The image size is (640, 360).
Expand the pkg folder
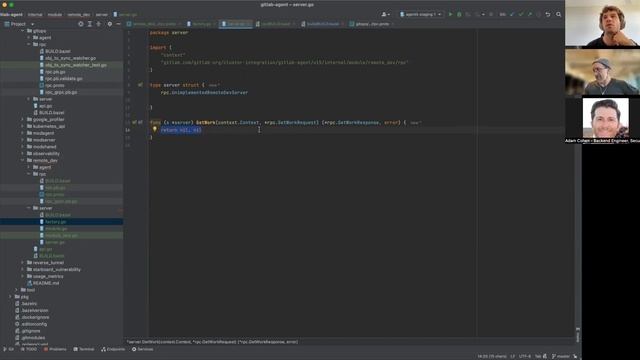[x=11, y=297]
